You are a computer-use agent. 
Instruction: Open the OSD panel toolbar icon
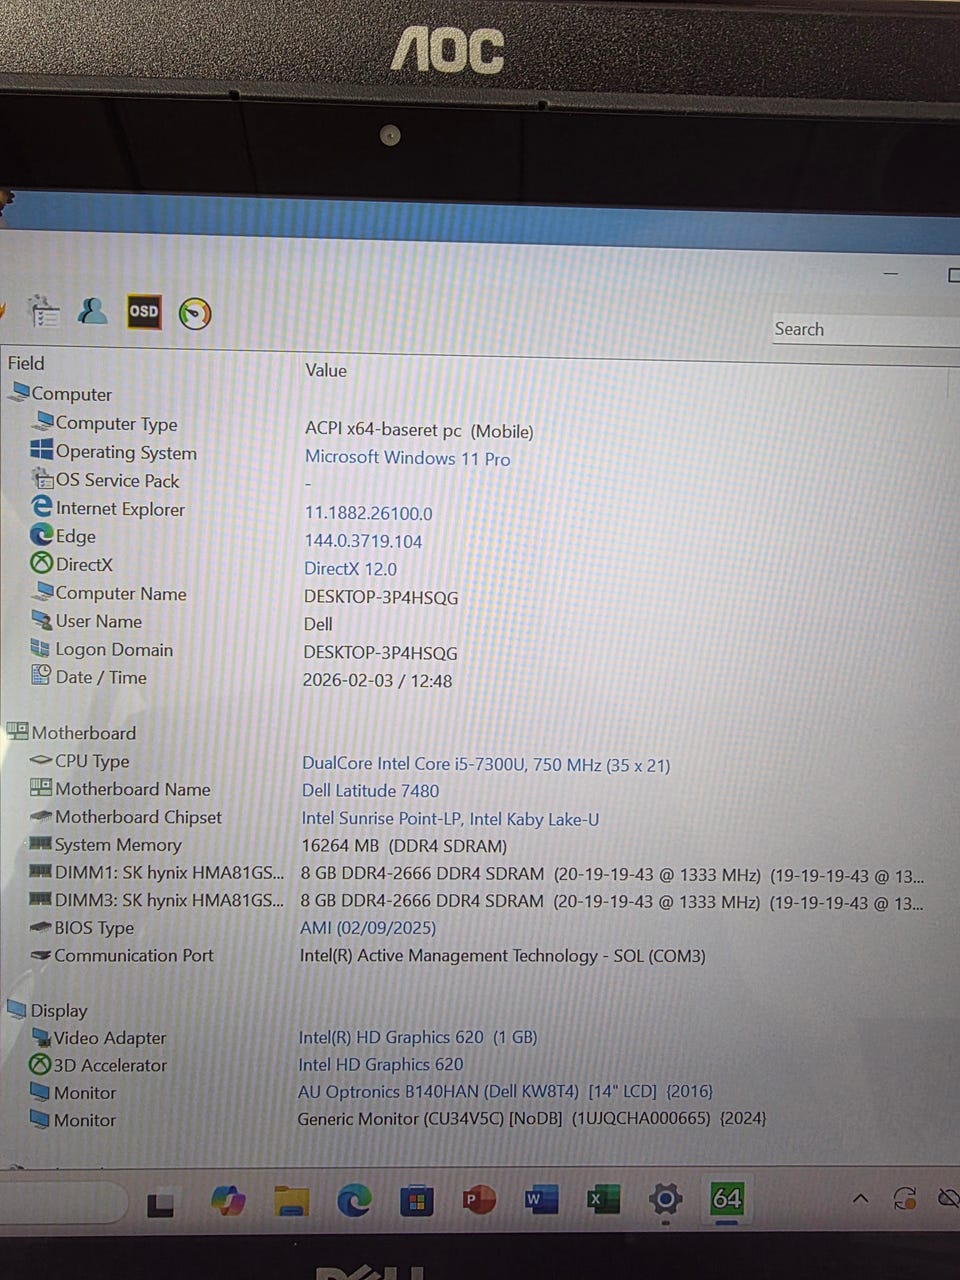(x=144, y=311)
